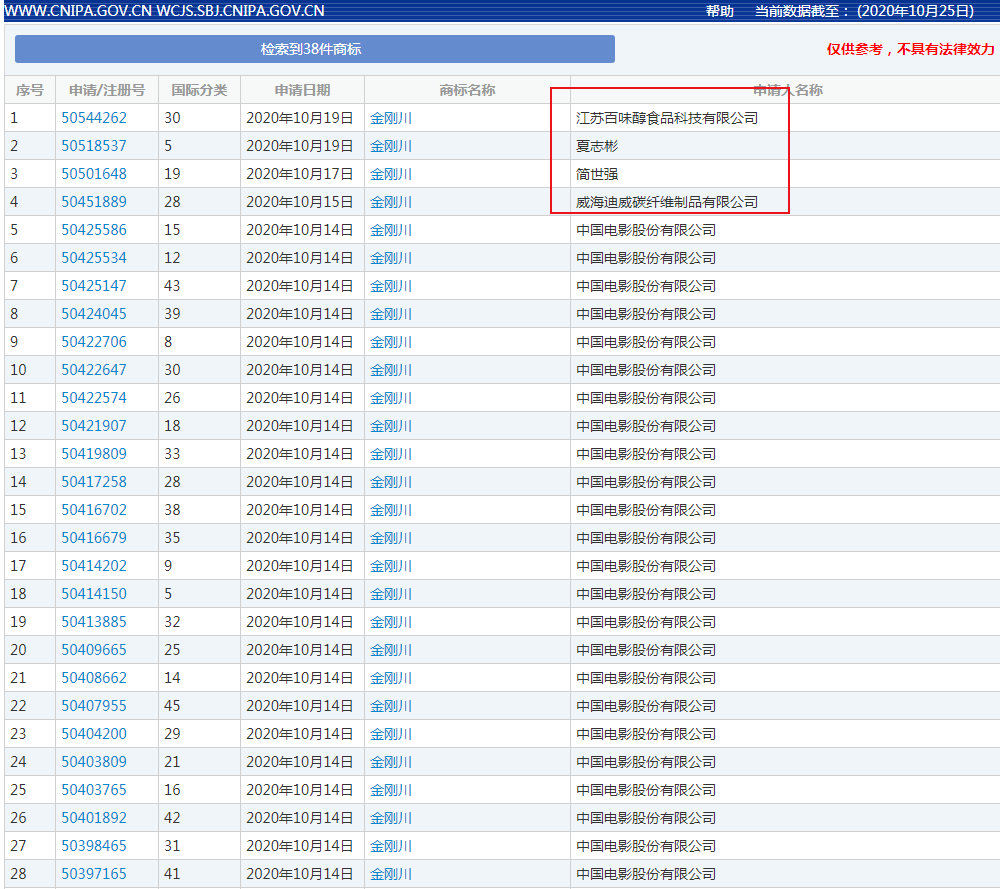The width and height of the screenshot is (1000, 889).
Task: Open registration number 50422706
Action: point(94,342)
